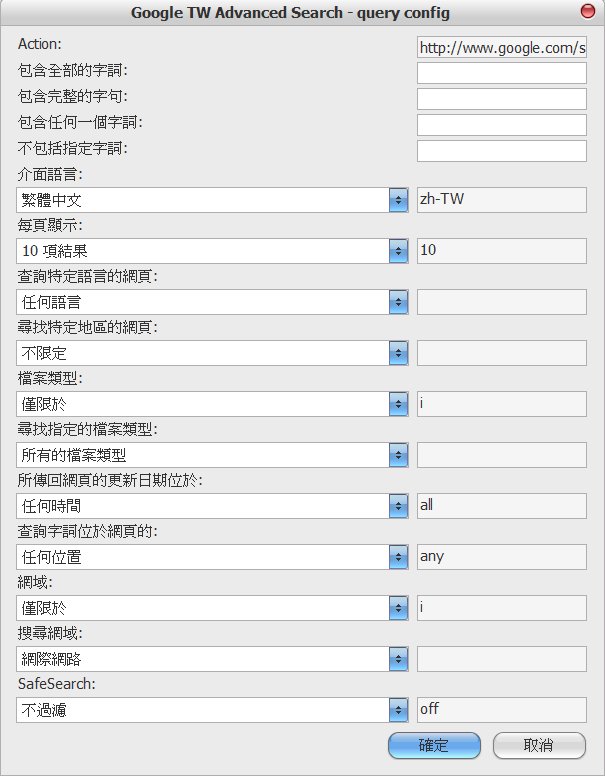The image size is (605, 776).
Task: Click the 包含全部的字詞 text field
Action: coord(501,73)
